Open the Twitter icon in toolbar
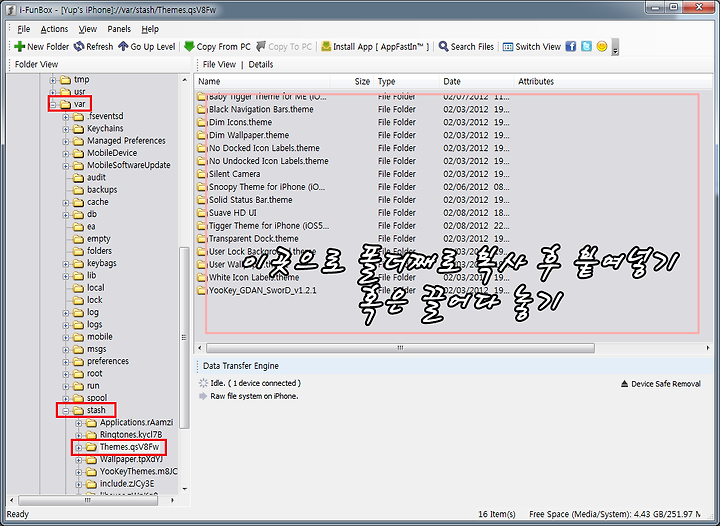720x526 pixels. coord(586,46)
